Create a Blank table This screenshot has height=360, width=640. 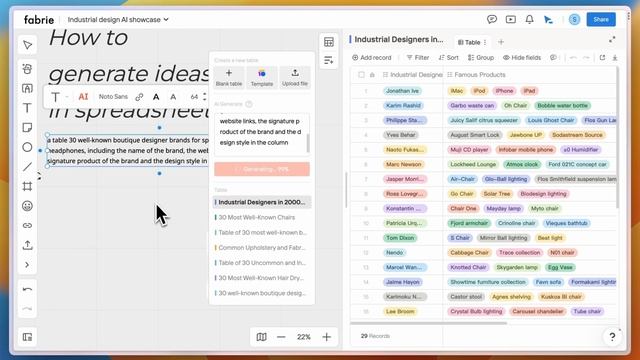(229, 77)
